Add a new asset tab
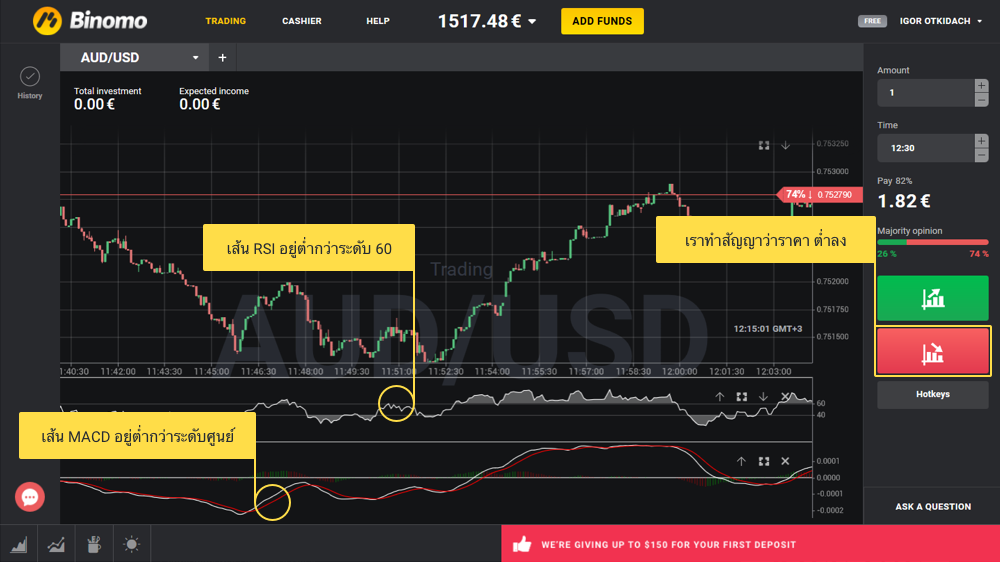1000x562 pixels. 222,58
